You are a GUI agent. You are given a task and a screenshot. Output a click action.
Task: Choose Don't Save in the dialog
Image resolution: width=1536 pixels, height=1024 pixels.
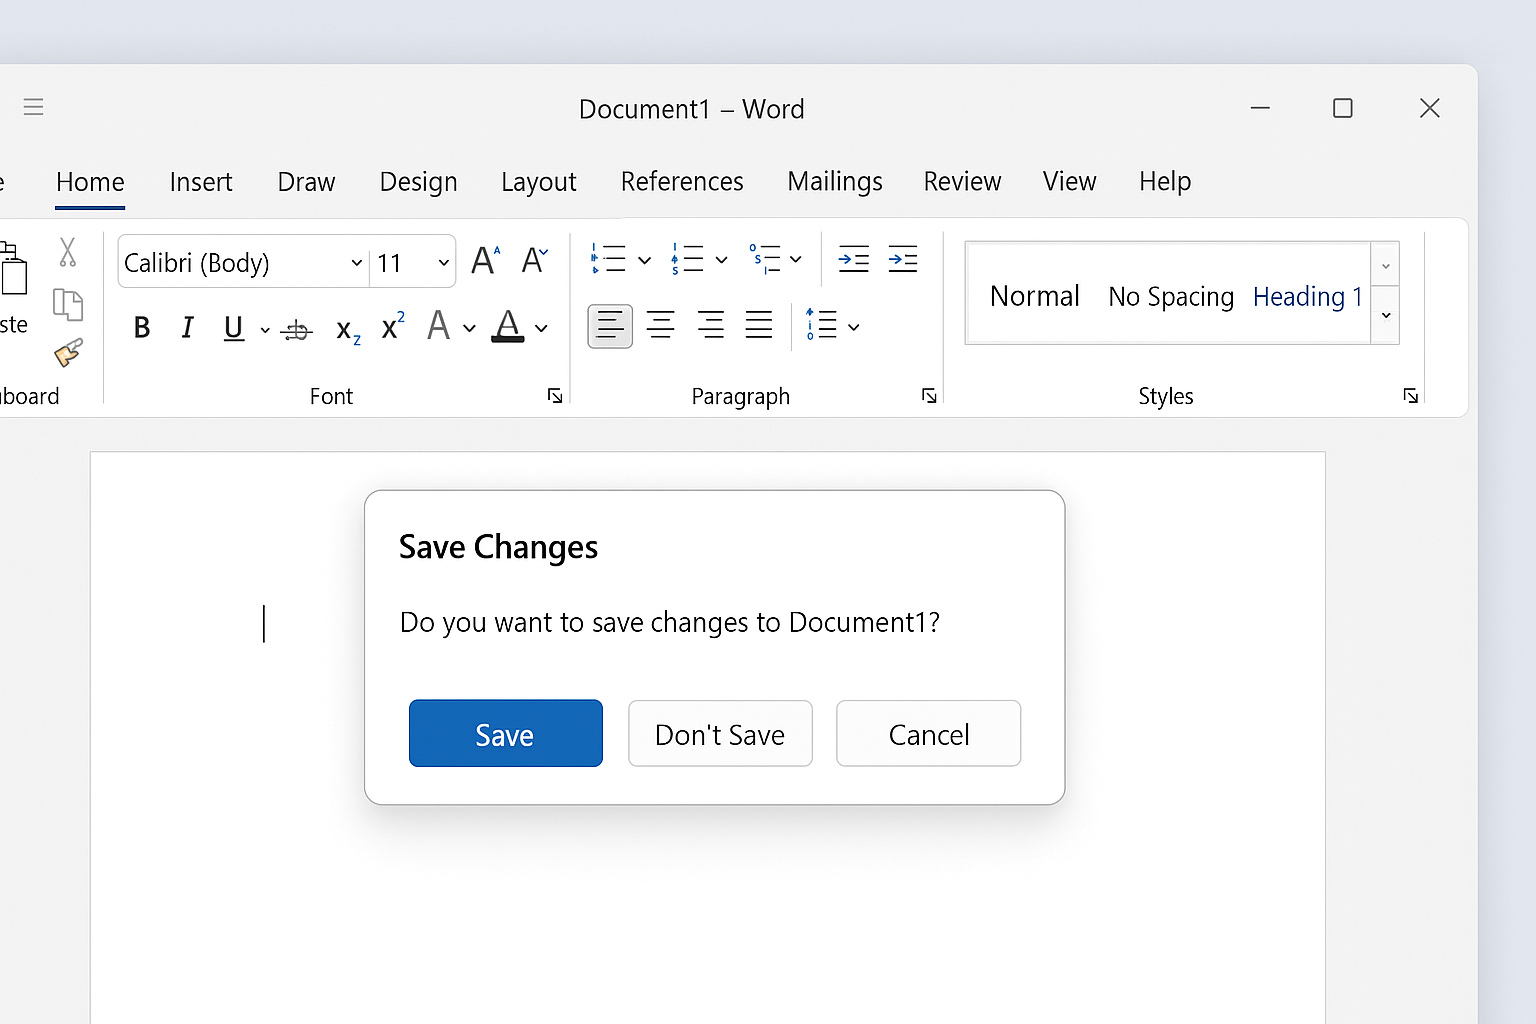point(720,734)
